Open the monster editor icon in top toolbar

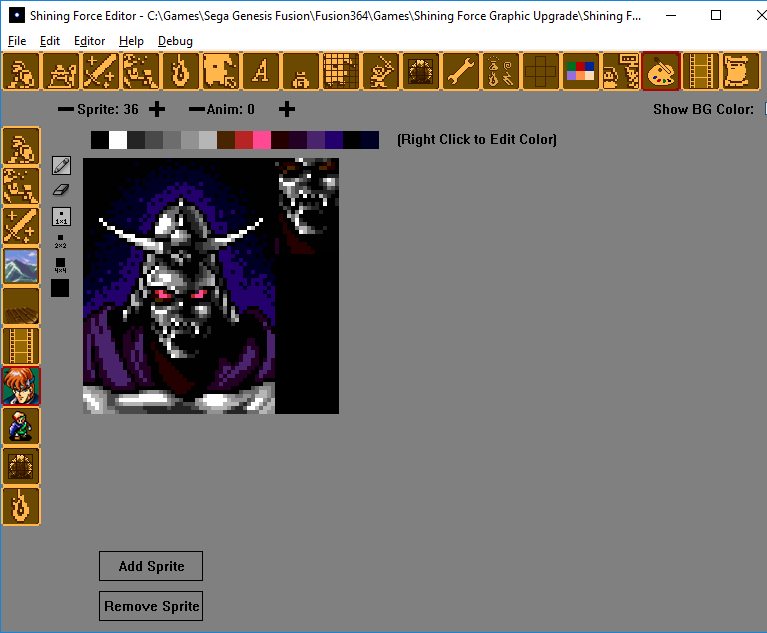(61, 71)
